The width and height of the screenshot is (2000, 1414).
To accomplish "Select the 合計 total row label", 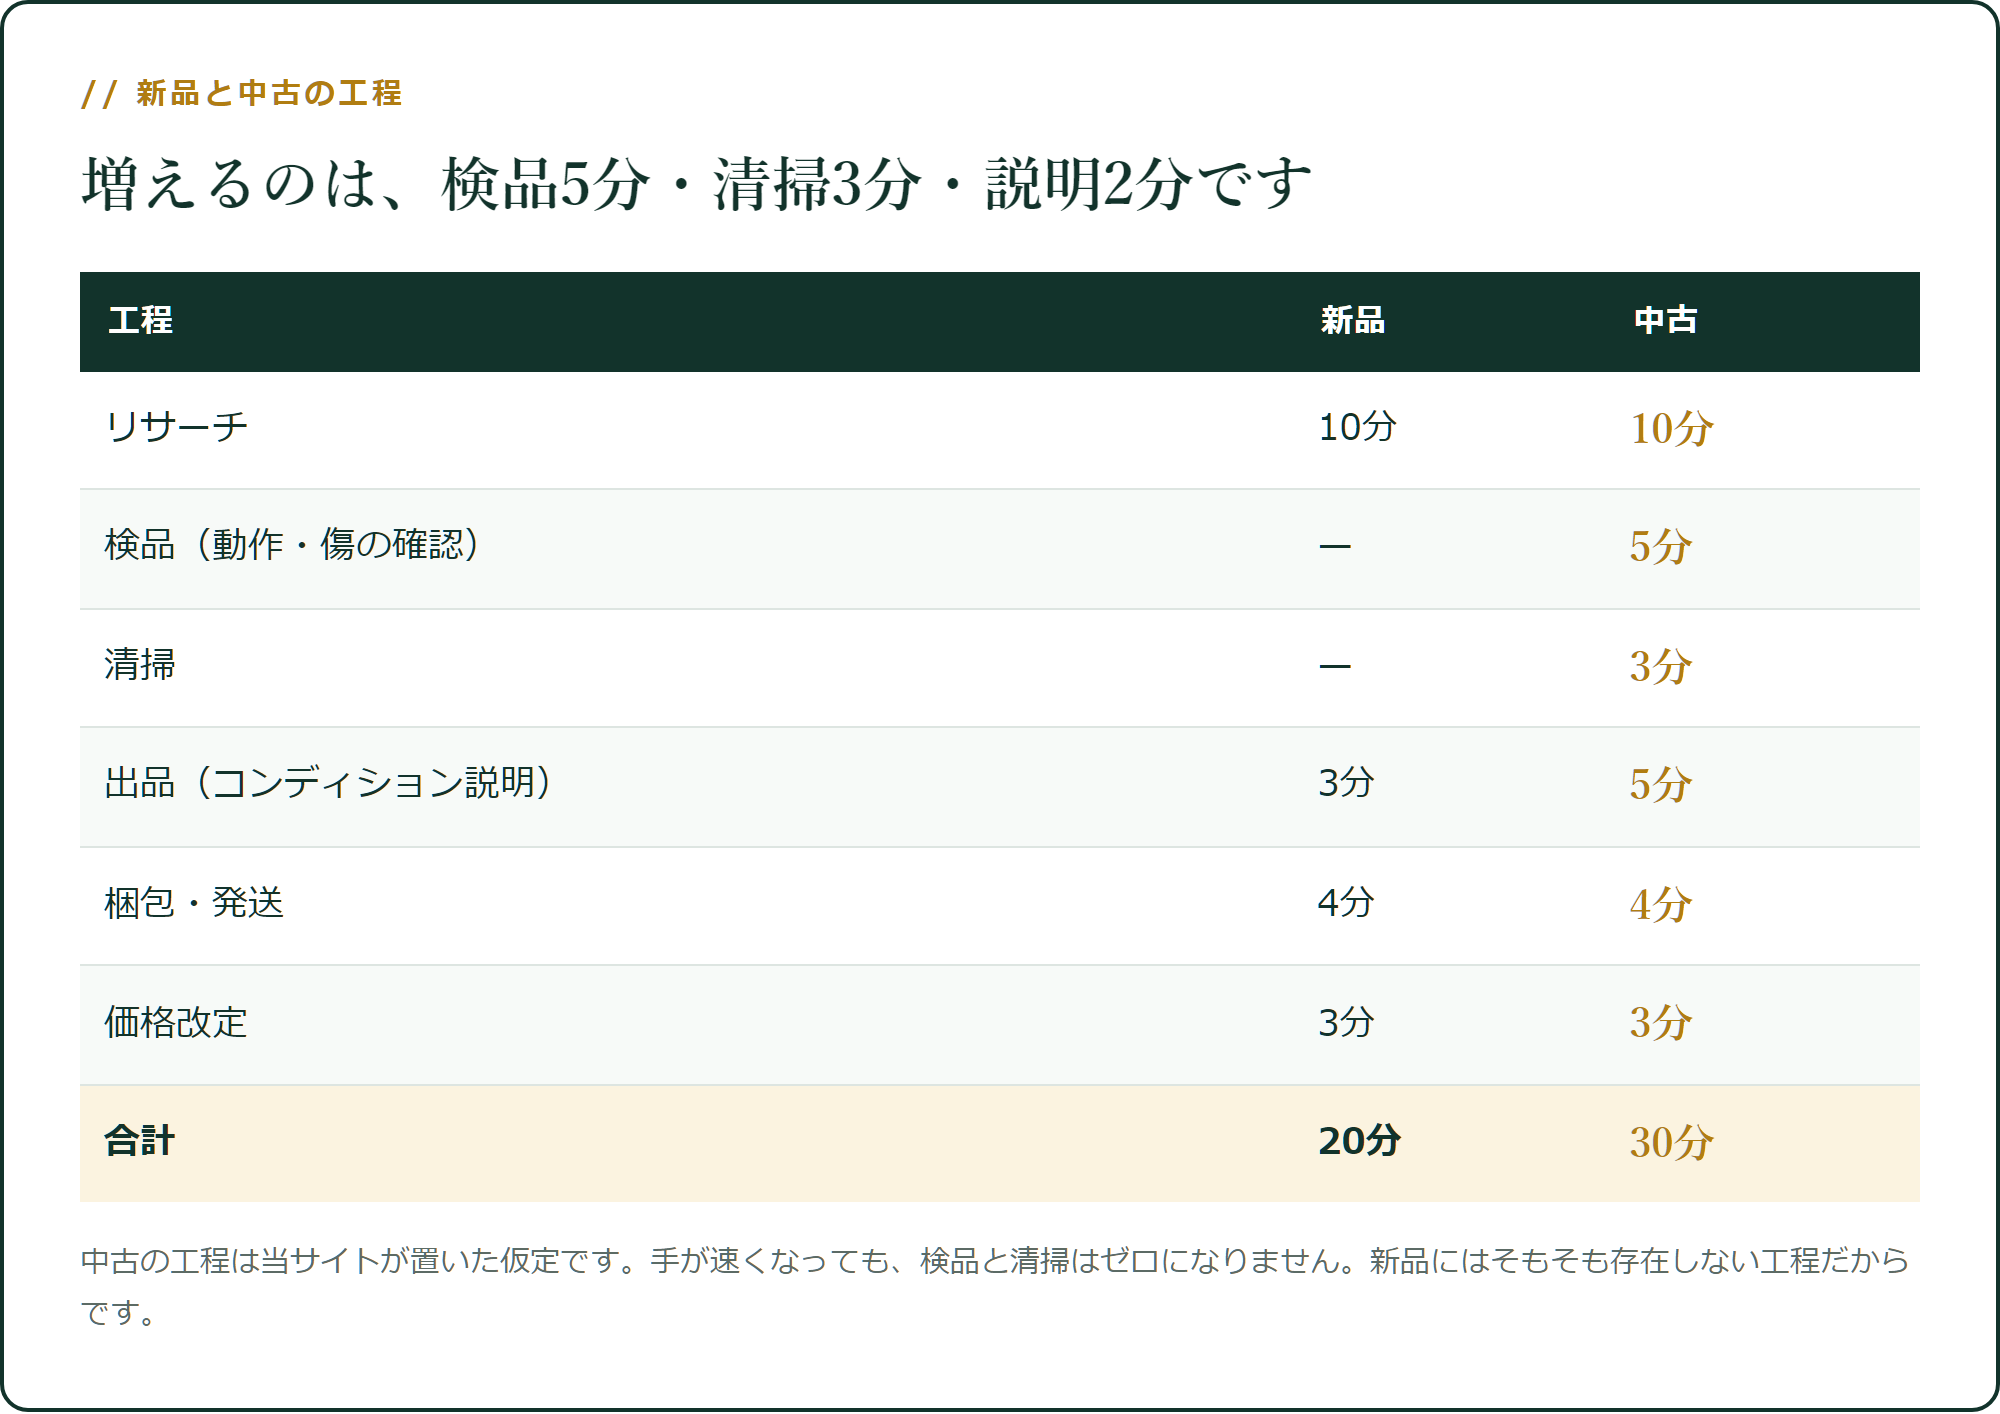I will pyautogui.click(x=140, y=1141).
